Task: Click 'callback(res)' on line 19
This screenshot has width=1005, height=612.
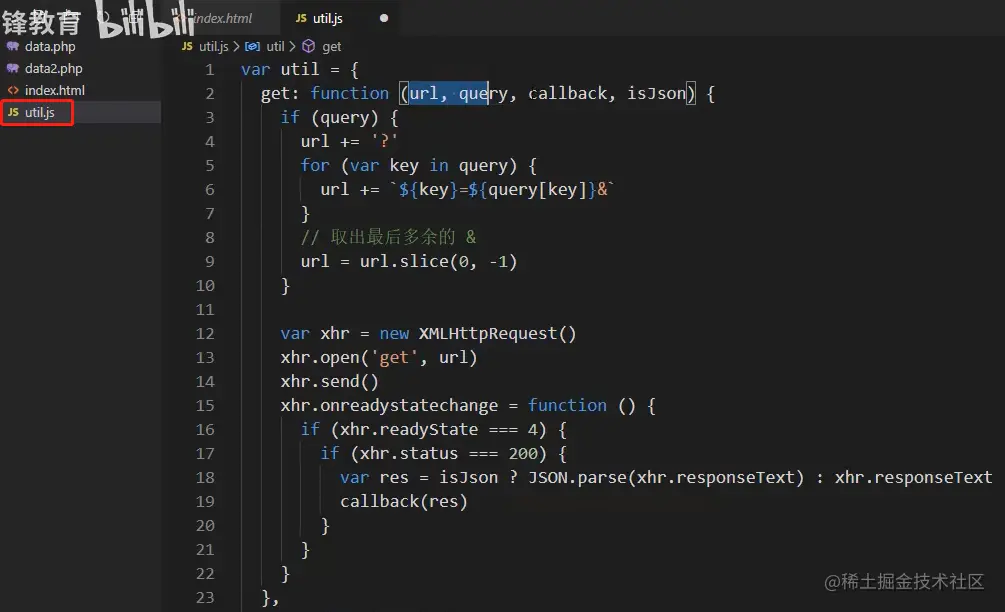Action: coord(404,502)
